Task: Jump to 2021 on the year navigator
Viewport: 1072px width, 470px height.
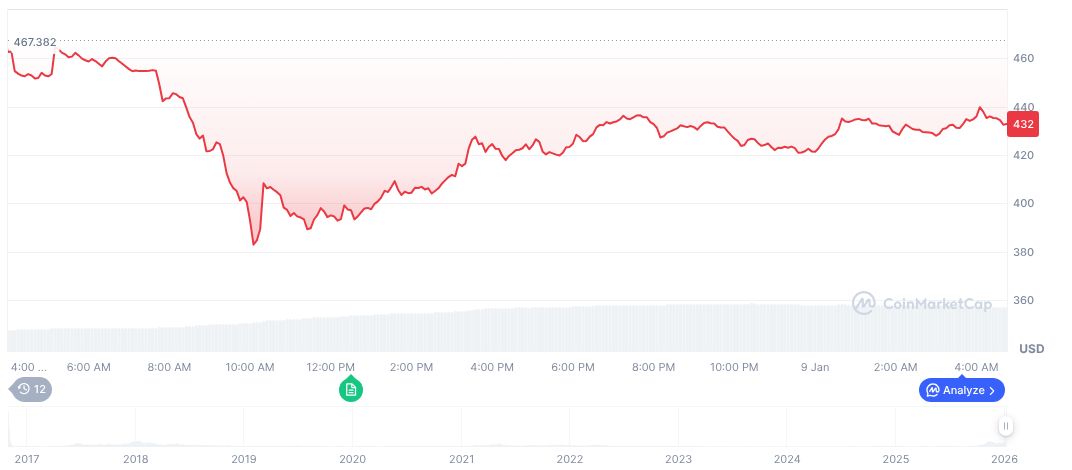Action: click(x=461, y=460)
